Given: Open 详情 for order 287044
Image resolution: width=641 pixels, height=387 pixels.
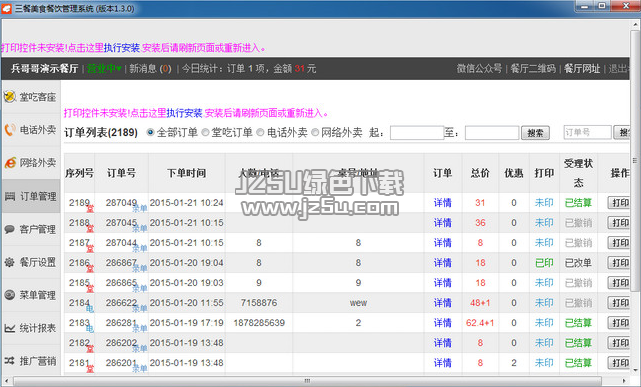Looking at the screenshot, I should click(x=443, y=243).
